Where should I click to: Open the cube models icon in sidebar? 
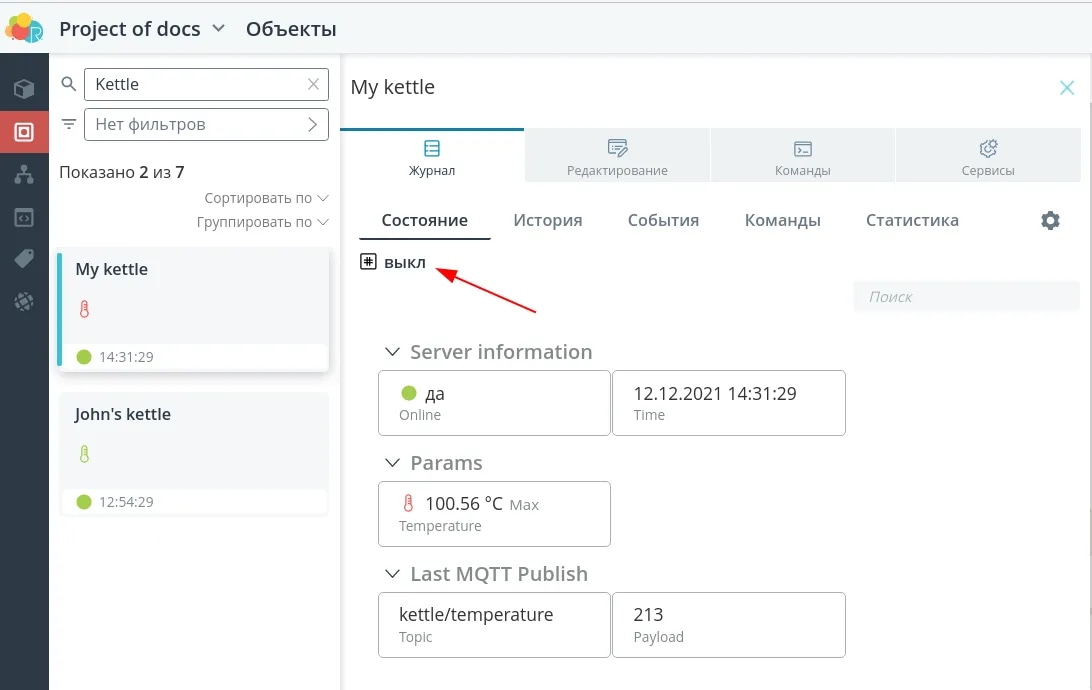click(24, 89)
